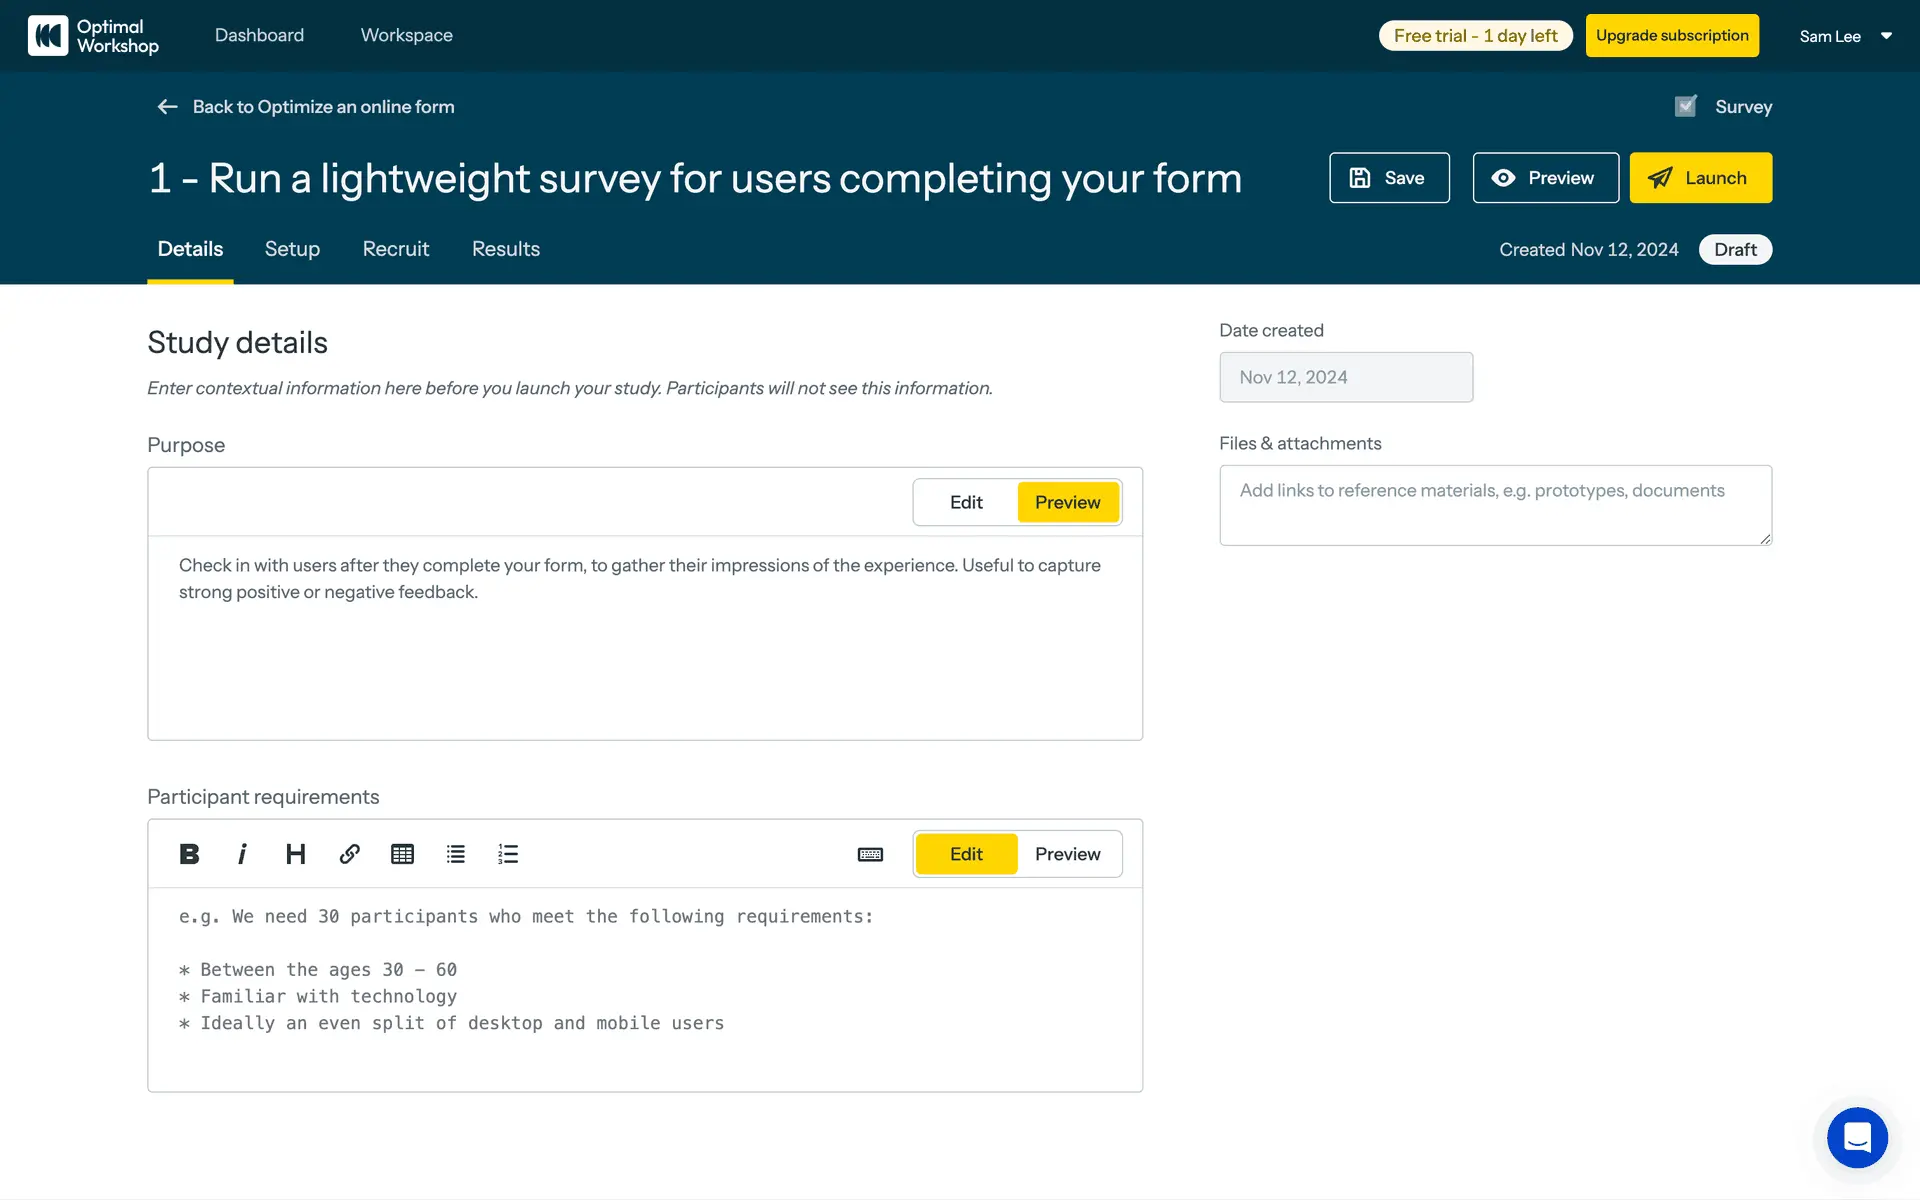The width and height of the screenshot is (1920, 1200).
Task: Click the Optimal Workshop logo
Action: pyautogui.click(x=94, y=36)
